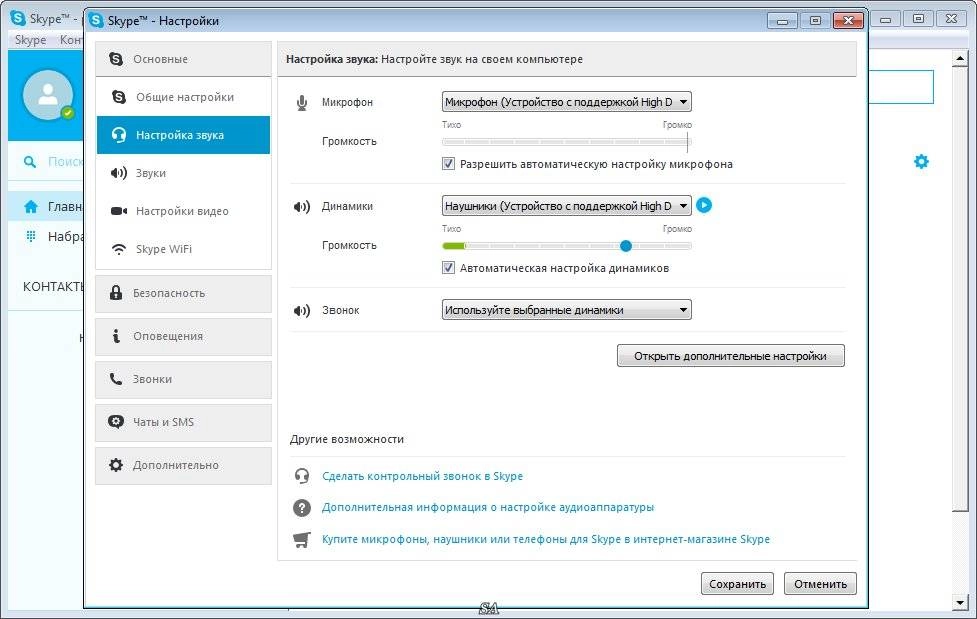Click the main window scrollbar up arrow
The image size is (977, 619).
960,59
